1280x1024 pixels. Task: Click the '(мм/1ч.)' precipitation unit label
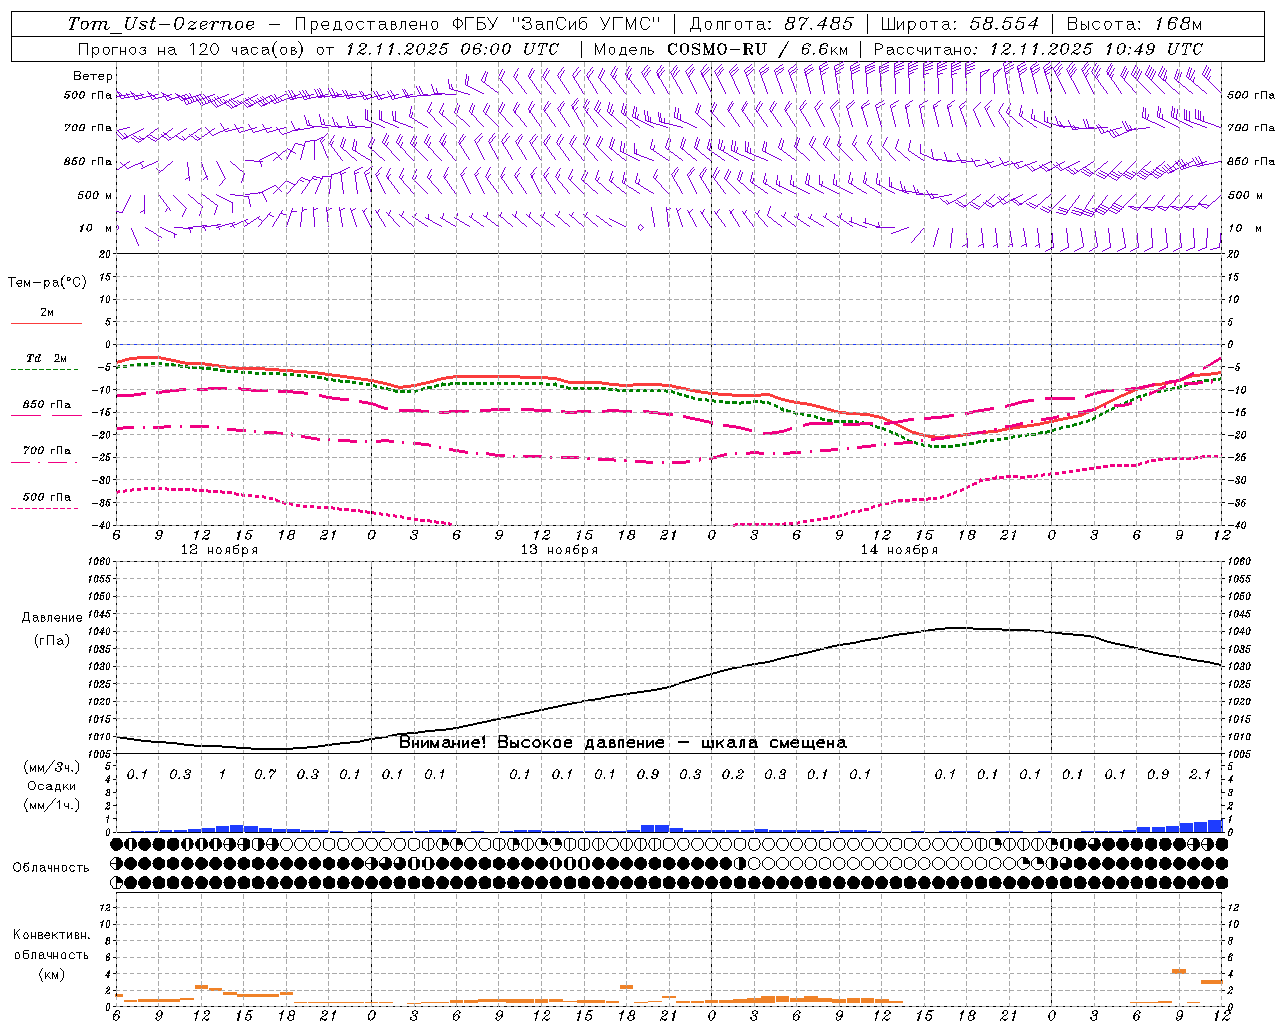tap(52, 805)
